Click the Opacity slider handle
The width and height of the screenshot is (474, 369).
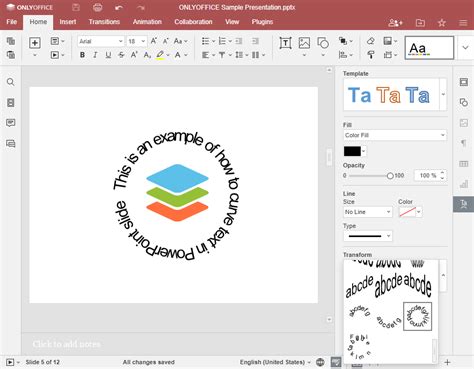pyautogui.click(x=390, y=176)
